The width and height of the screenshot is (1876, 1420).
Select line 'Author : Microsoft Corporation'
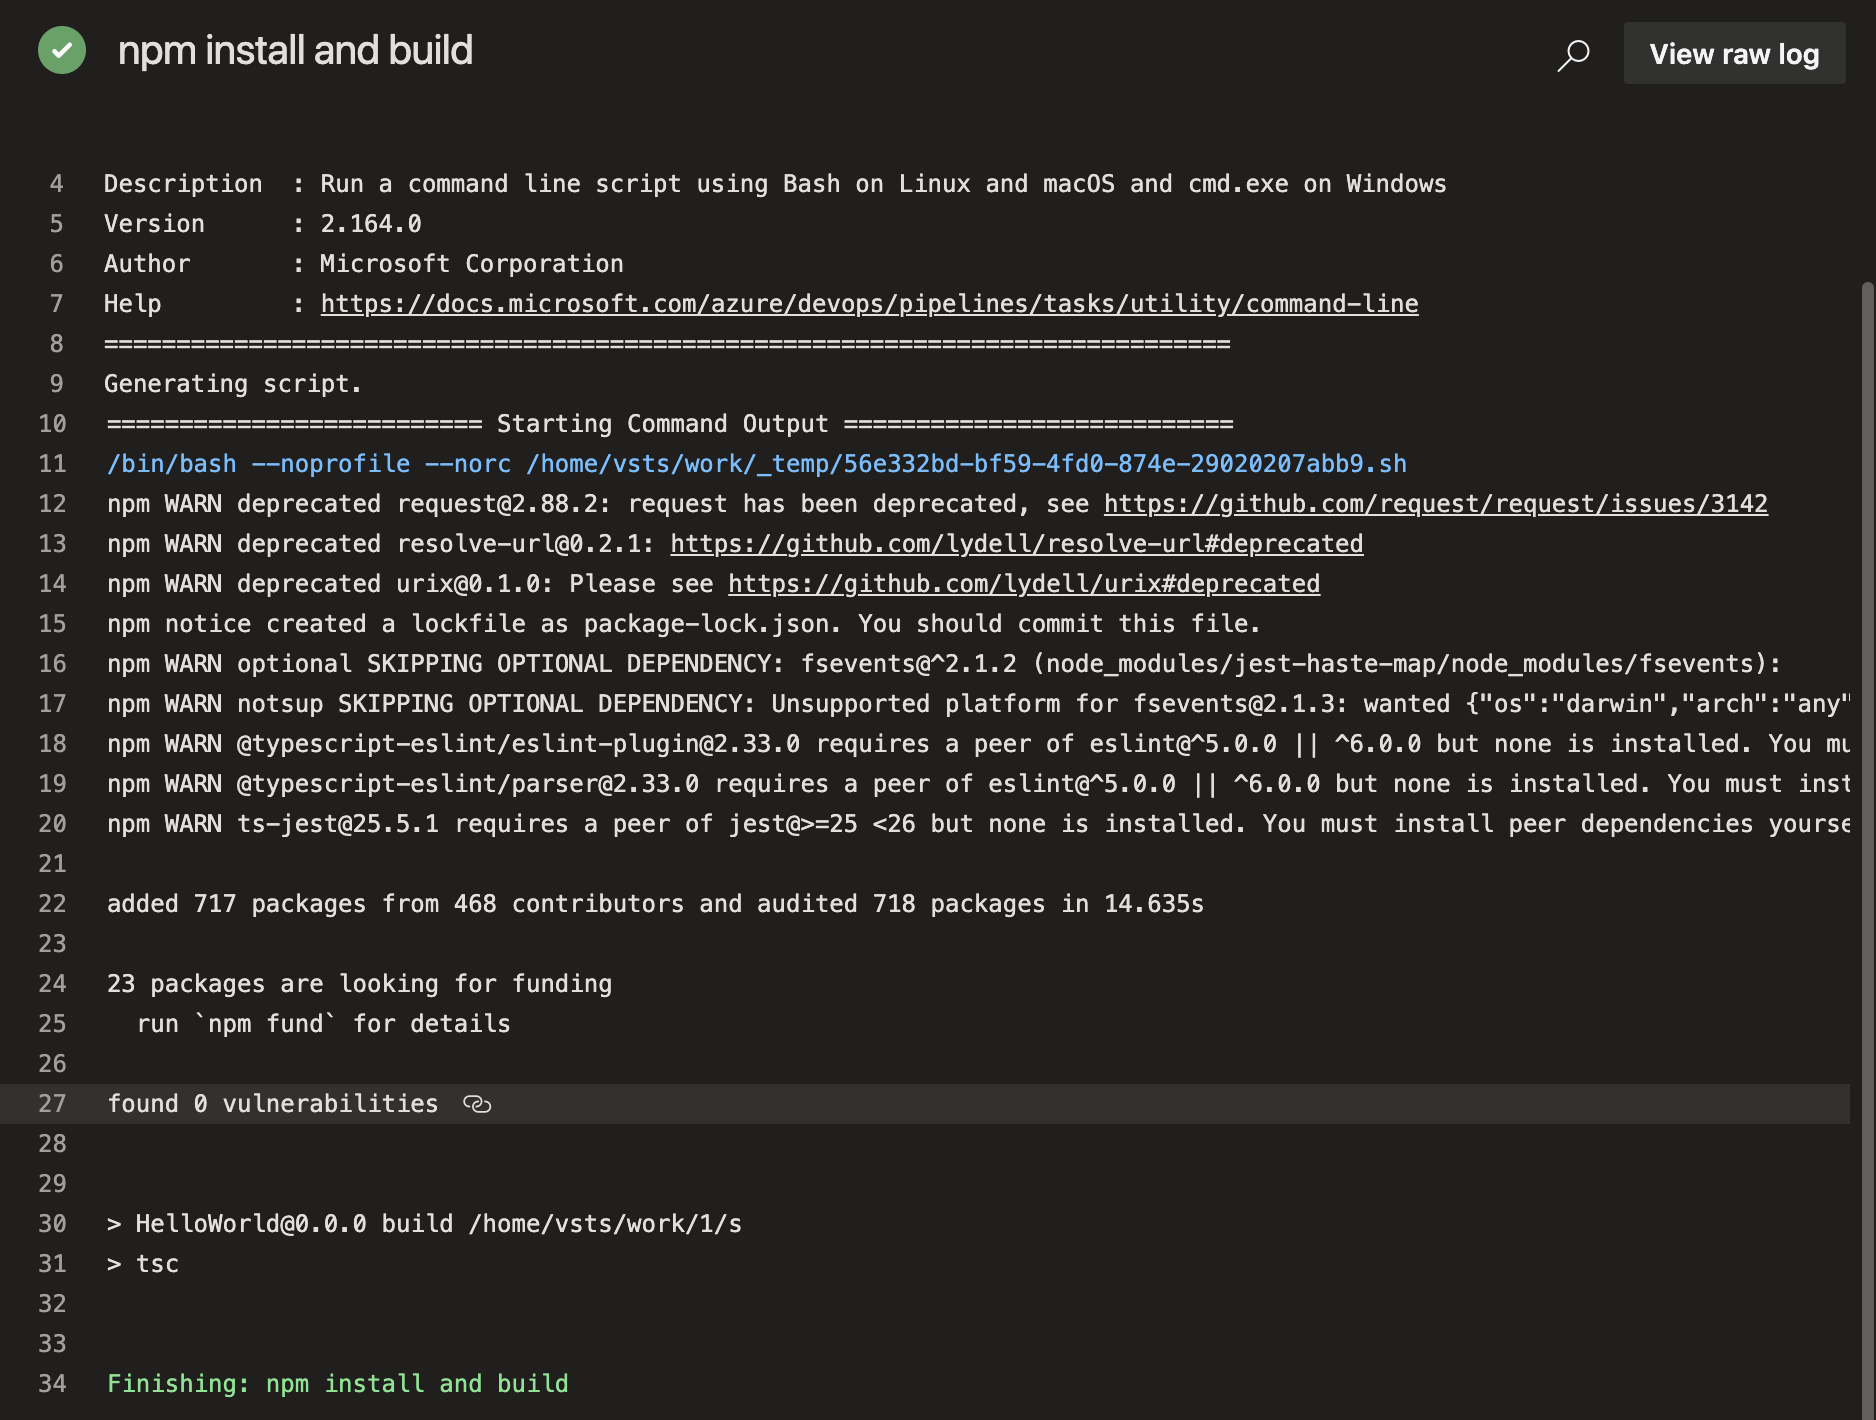pos(364,264)
